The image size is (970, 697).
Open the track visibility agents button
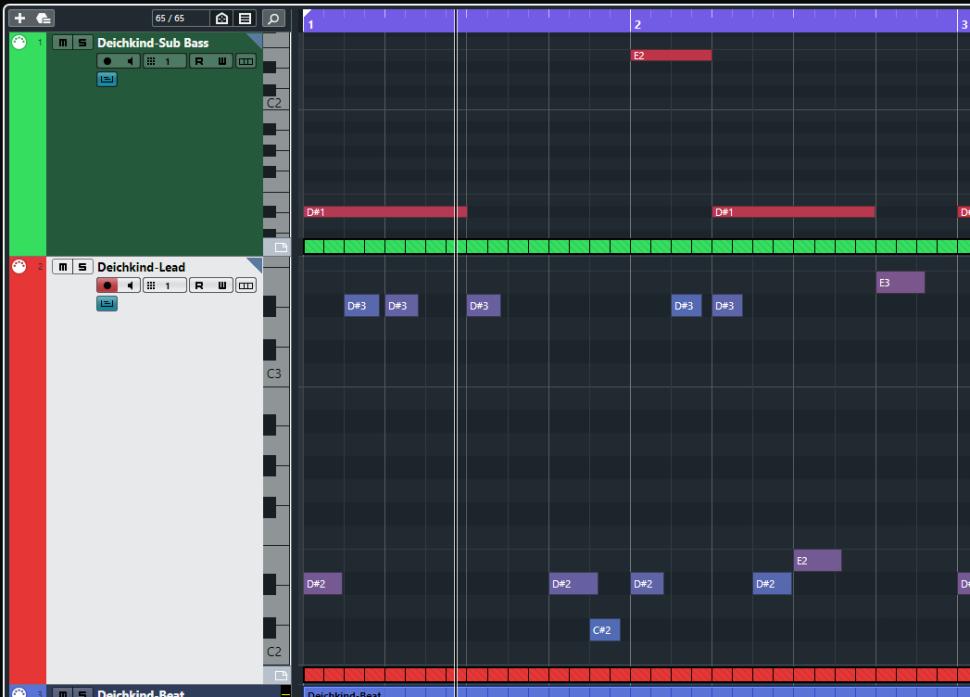click(x=224, y=18)
